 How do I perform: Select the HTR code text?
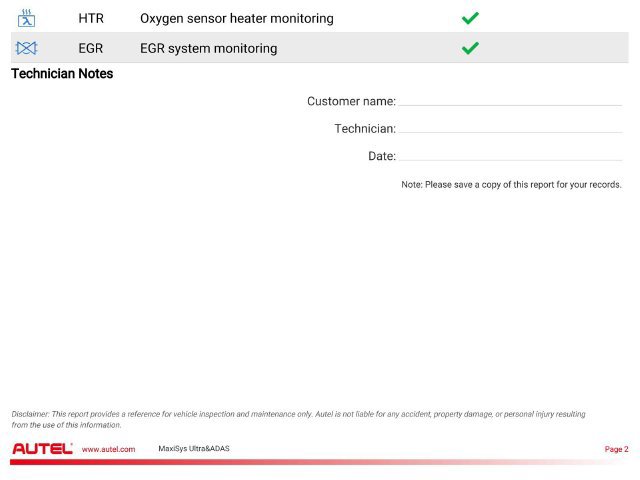coord(91,18)
